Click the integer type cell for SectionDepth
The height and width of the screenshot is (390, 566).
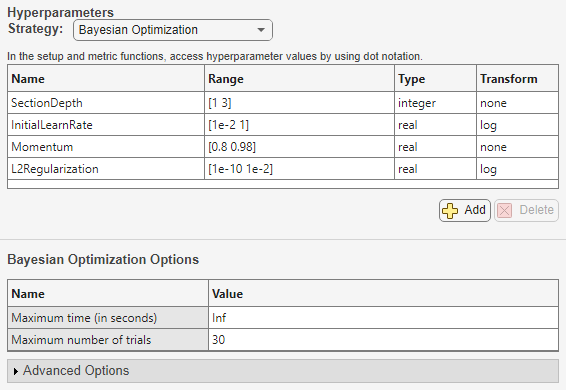click(x=435, y=103)
